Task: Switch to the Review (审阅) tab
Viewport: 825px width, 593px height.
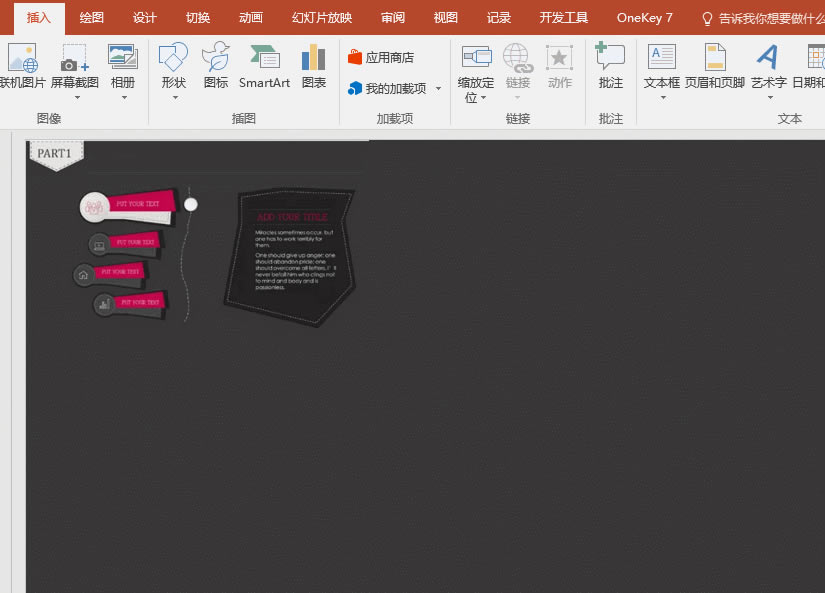Action: point(393,18)
